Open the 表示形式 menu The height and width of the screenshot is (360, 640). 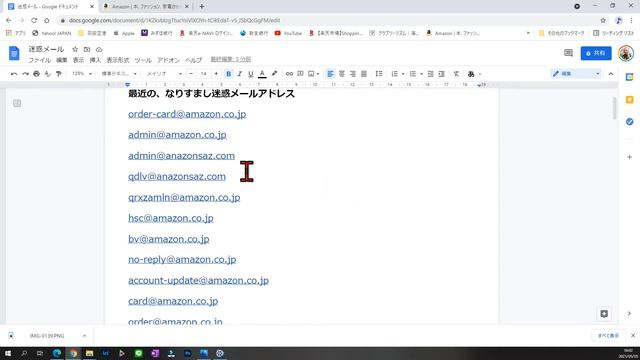(x=118, y=60)
